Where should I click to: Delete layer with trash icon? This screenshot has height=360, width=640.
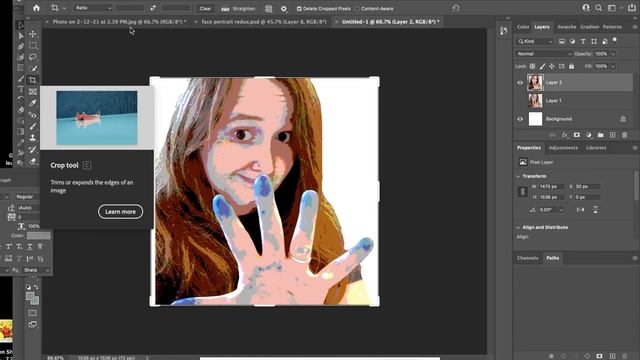pyautogui.click(x=624, y=135)
